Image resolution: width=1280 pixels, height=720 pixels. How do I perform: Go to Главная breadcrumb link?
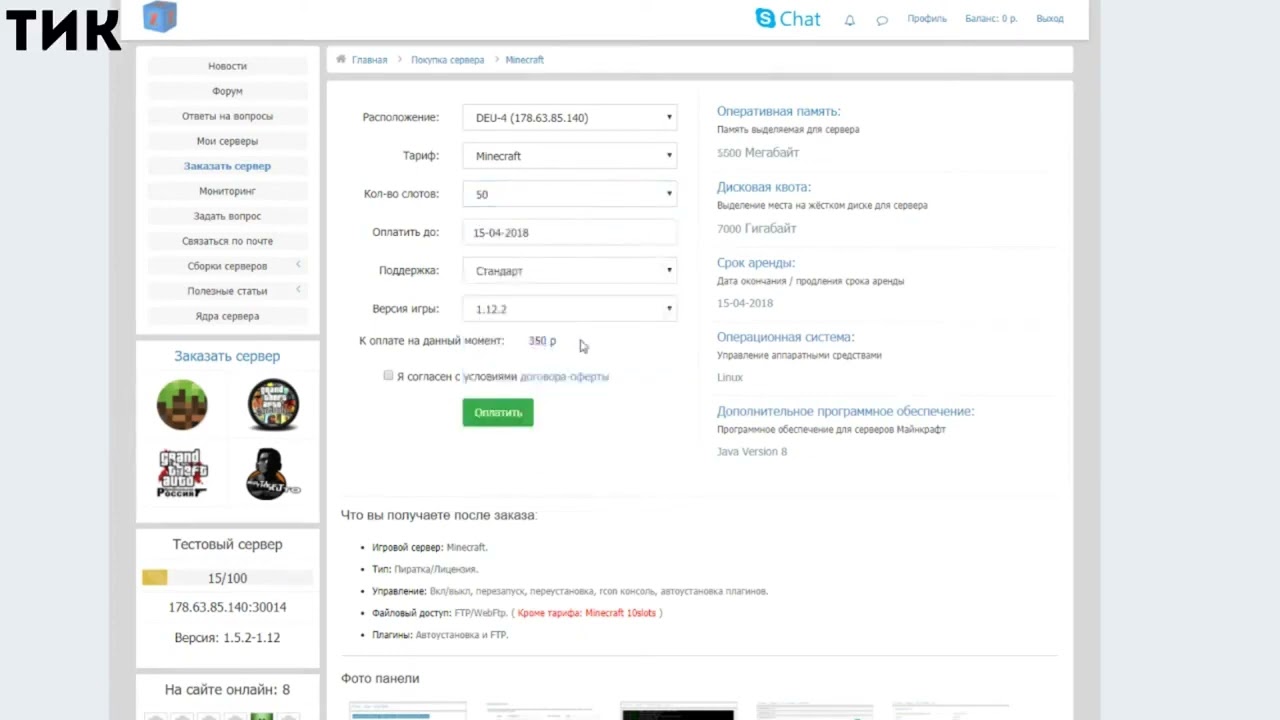click(369, 60)
